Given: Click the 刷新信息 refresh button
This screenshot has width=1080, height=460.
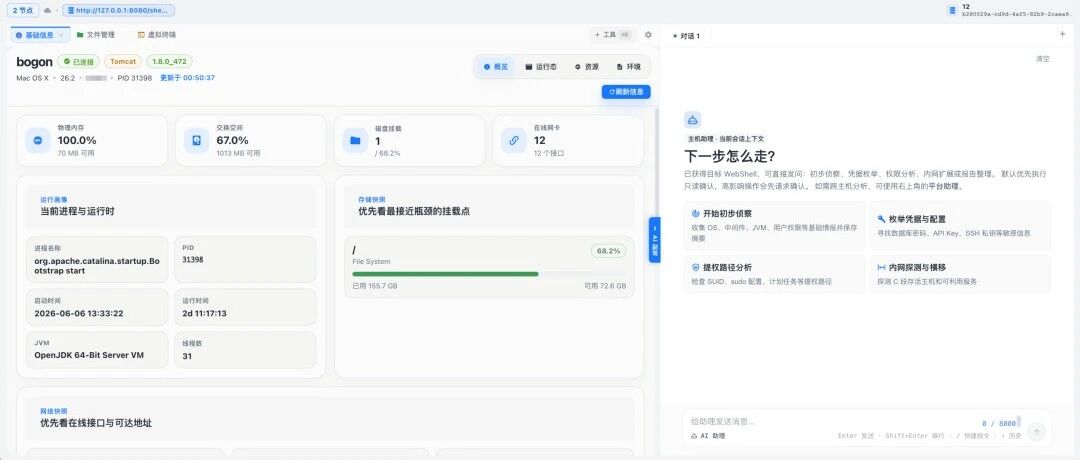Looking at the screenshot, I should pos(626,92).
